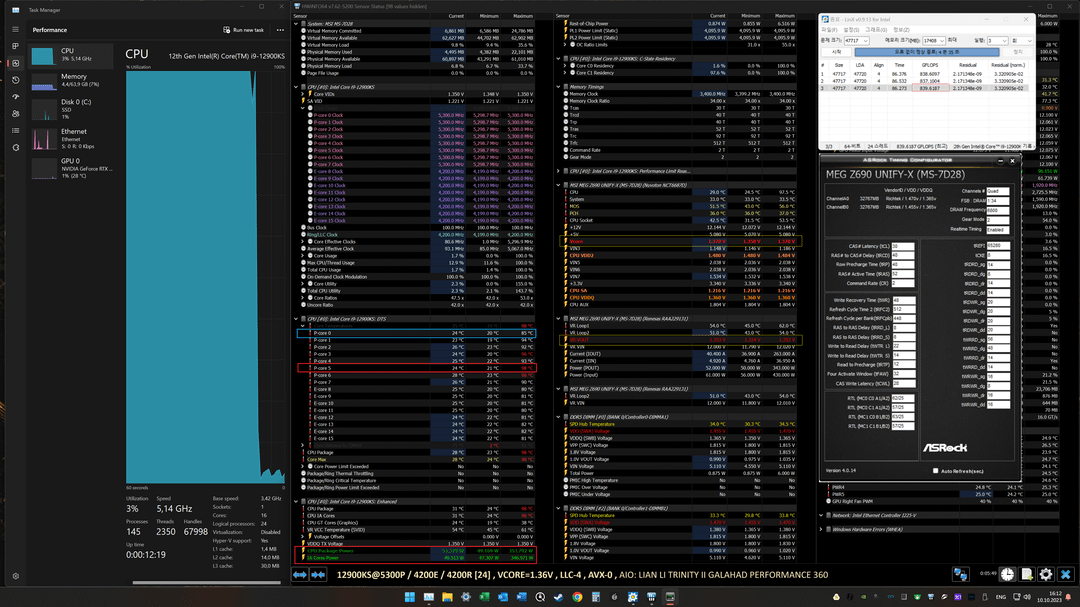The height and width of the screenshot is (607, 1080).
Task: Select Performance page icon in Task Manager sidebar
Action: (x=15, y=63)
